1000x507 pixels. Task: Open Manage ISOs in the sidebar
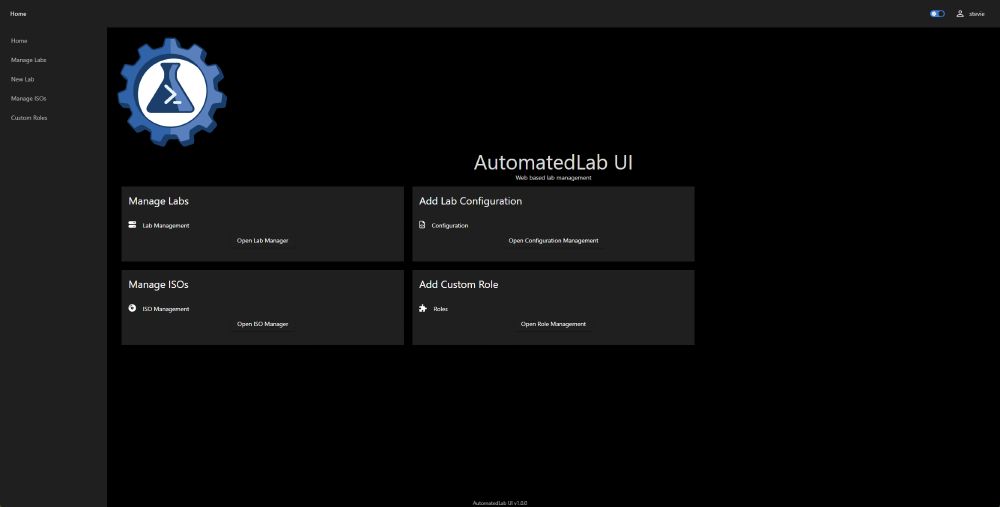(29, 98)
